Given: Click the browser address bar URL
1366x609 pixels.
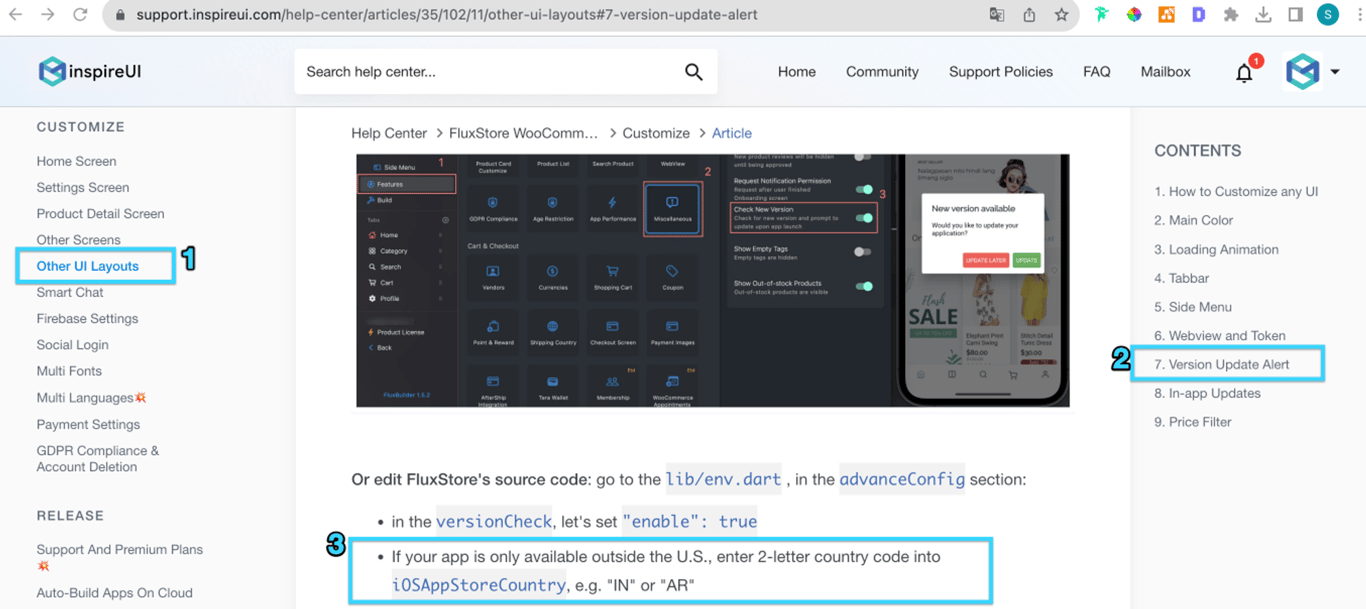Looking at the screenshot, I should [x=447, y=15].
